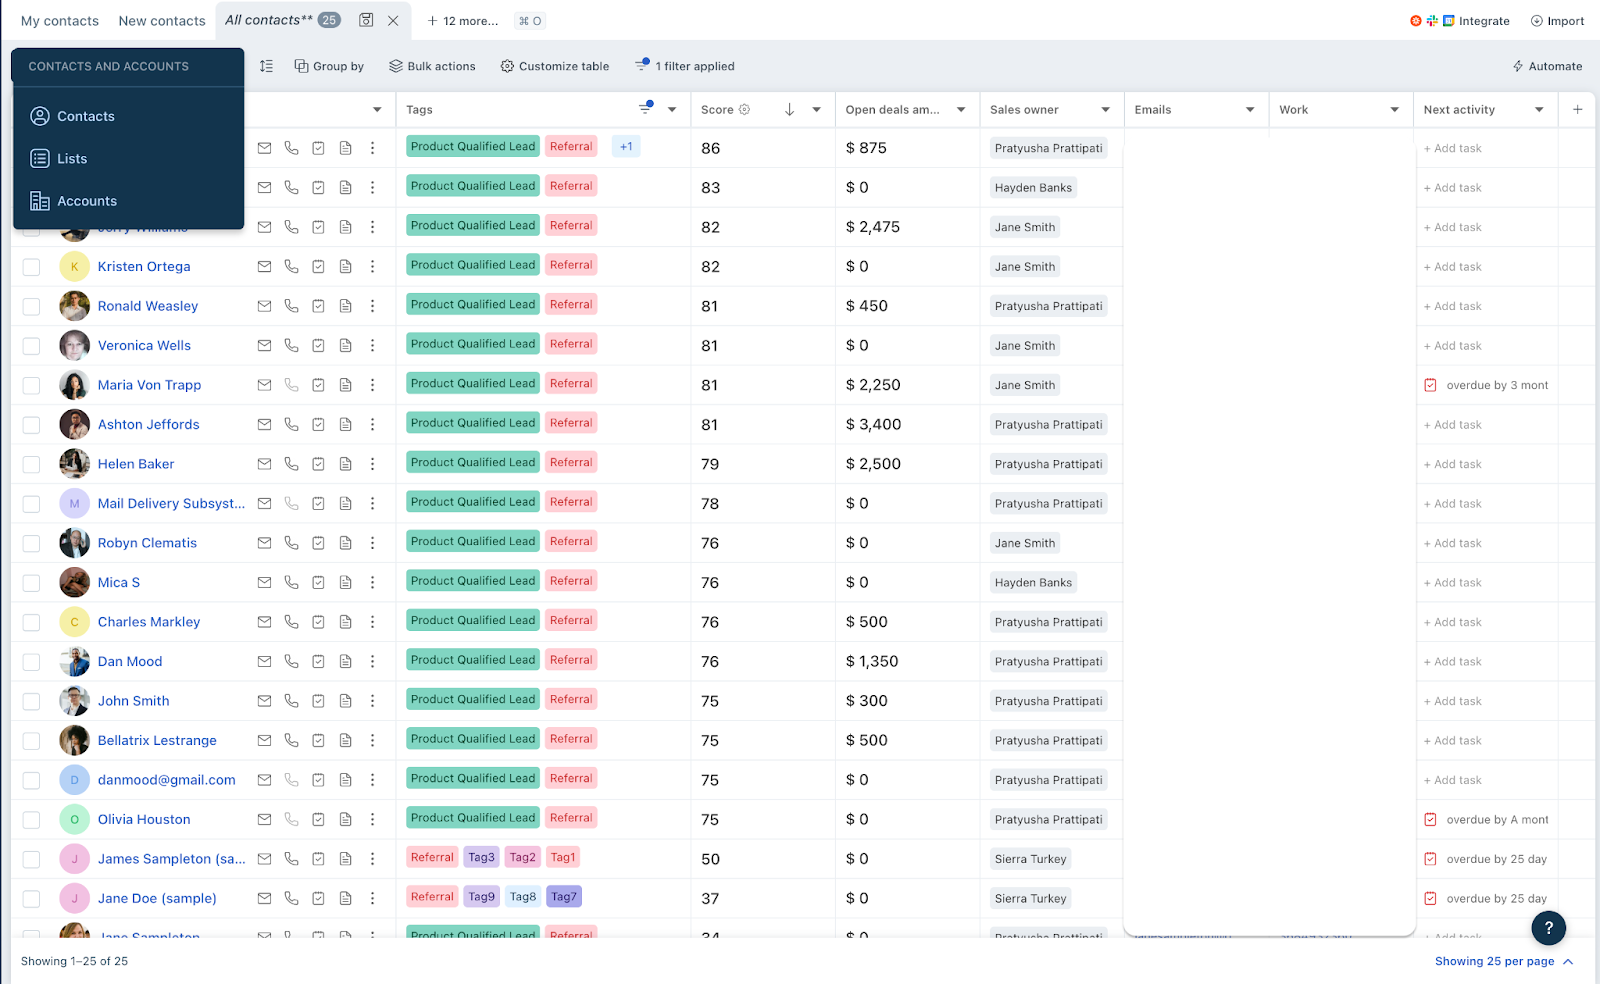
Task: Select the Veronica Wells row checkbox
Action: click(32, 346)
